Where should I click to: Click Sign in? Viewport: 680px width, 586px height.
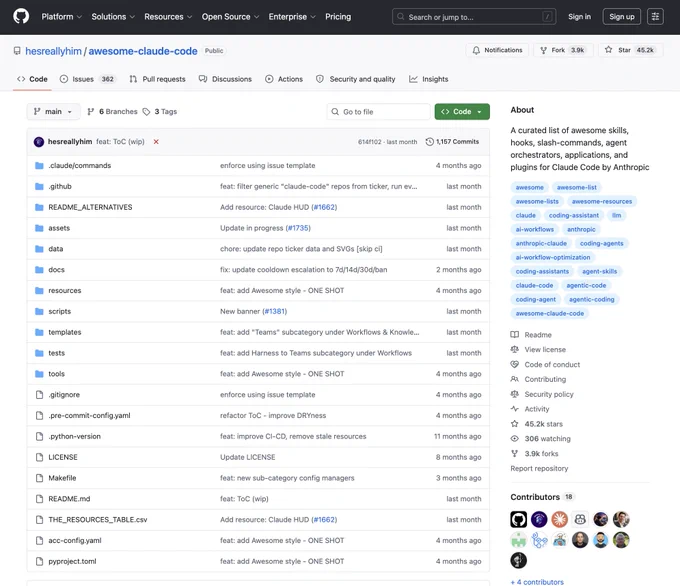(579, 16)
